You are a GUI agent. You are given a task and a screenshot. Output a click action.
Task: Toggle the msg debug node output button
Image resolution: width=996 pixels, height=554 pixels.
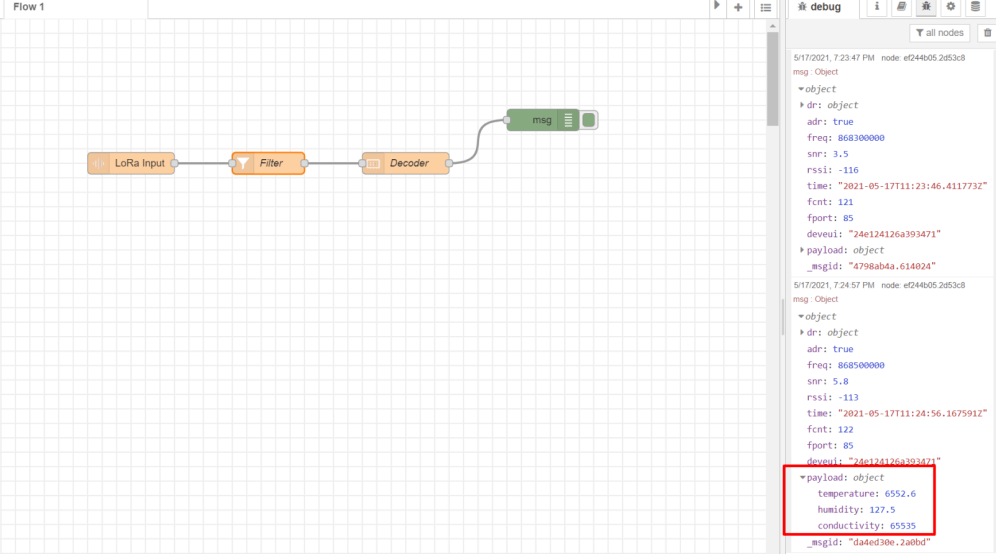589,120
